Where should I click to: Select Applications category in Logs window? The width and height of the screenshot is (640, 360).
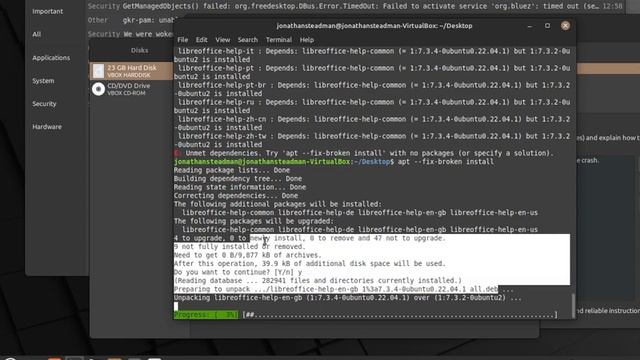point(51,58)
